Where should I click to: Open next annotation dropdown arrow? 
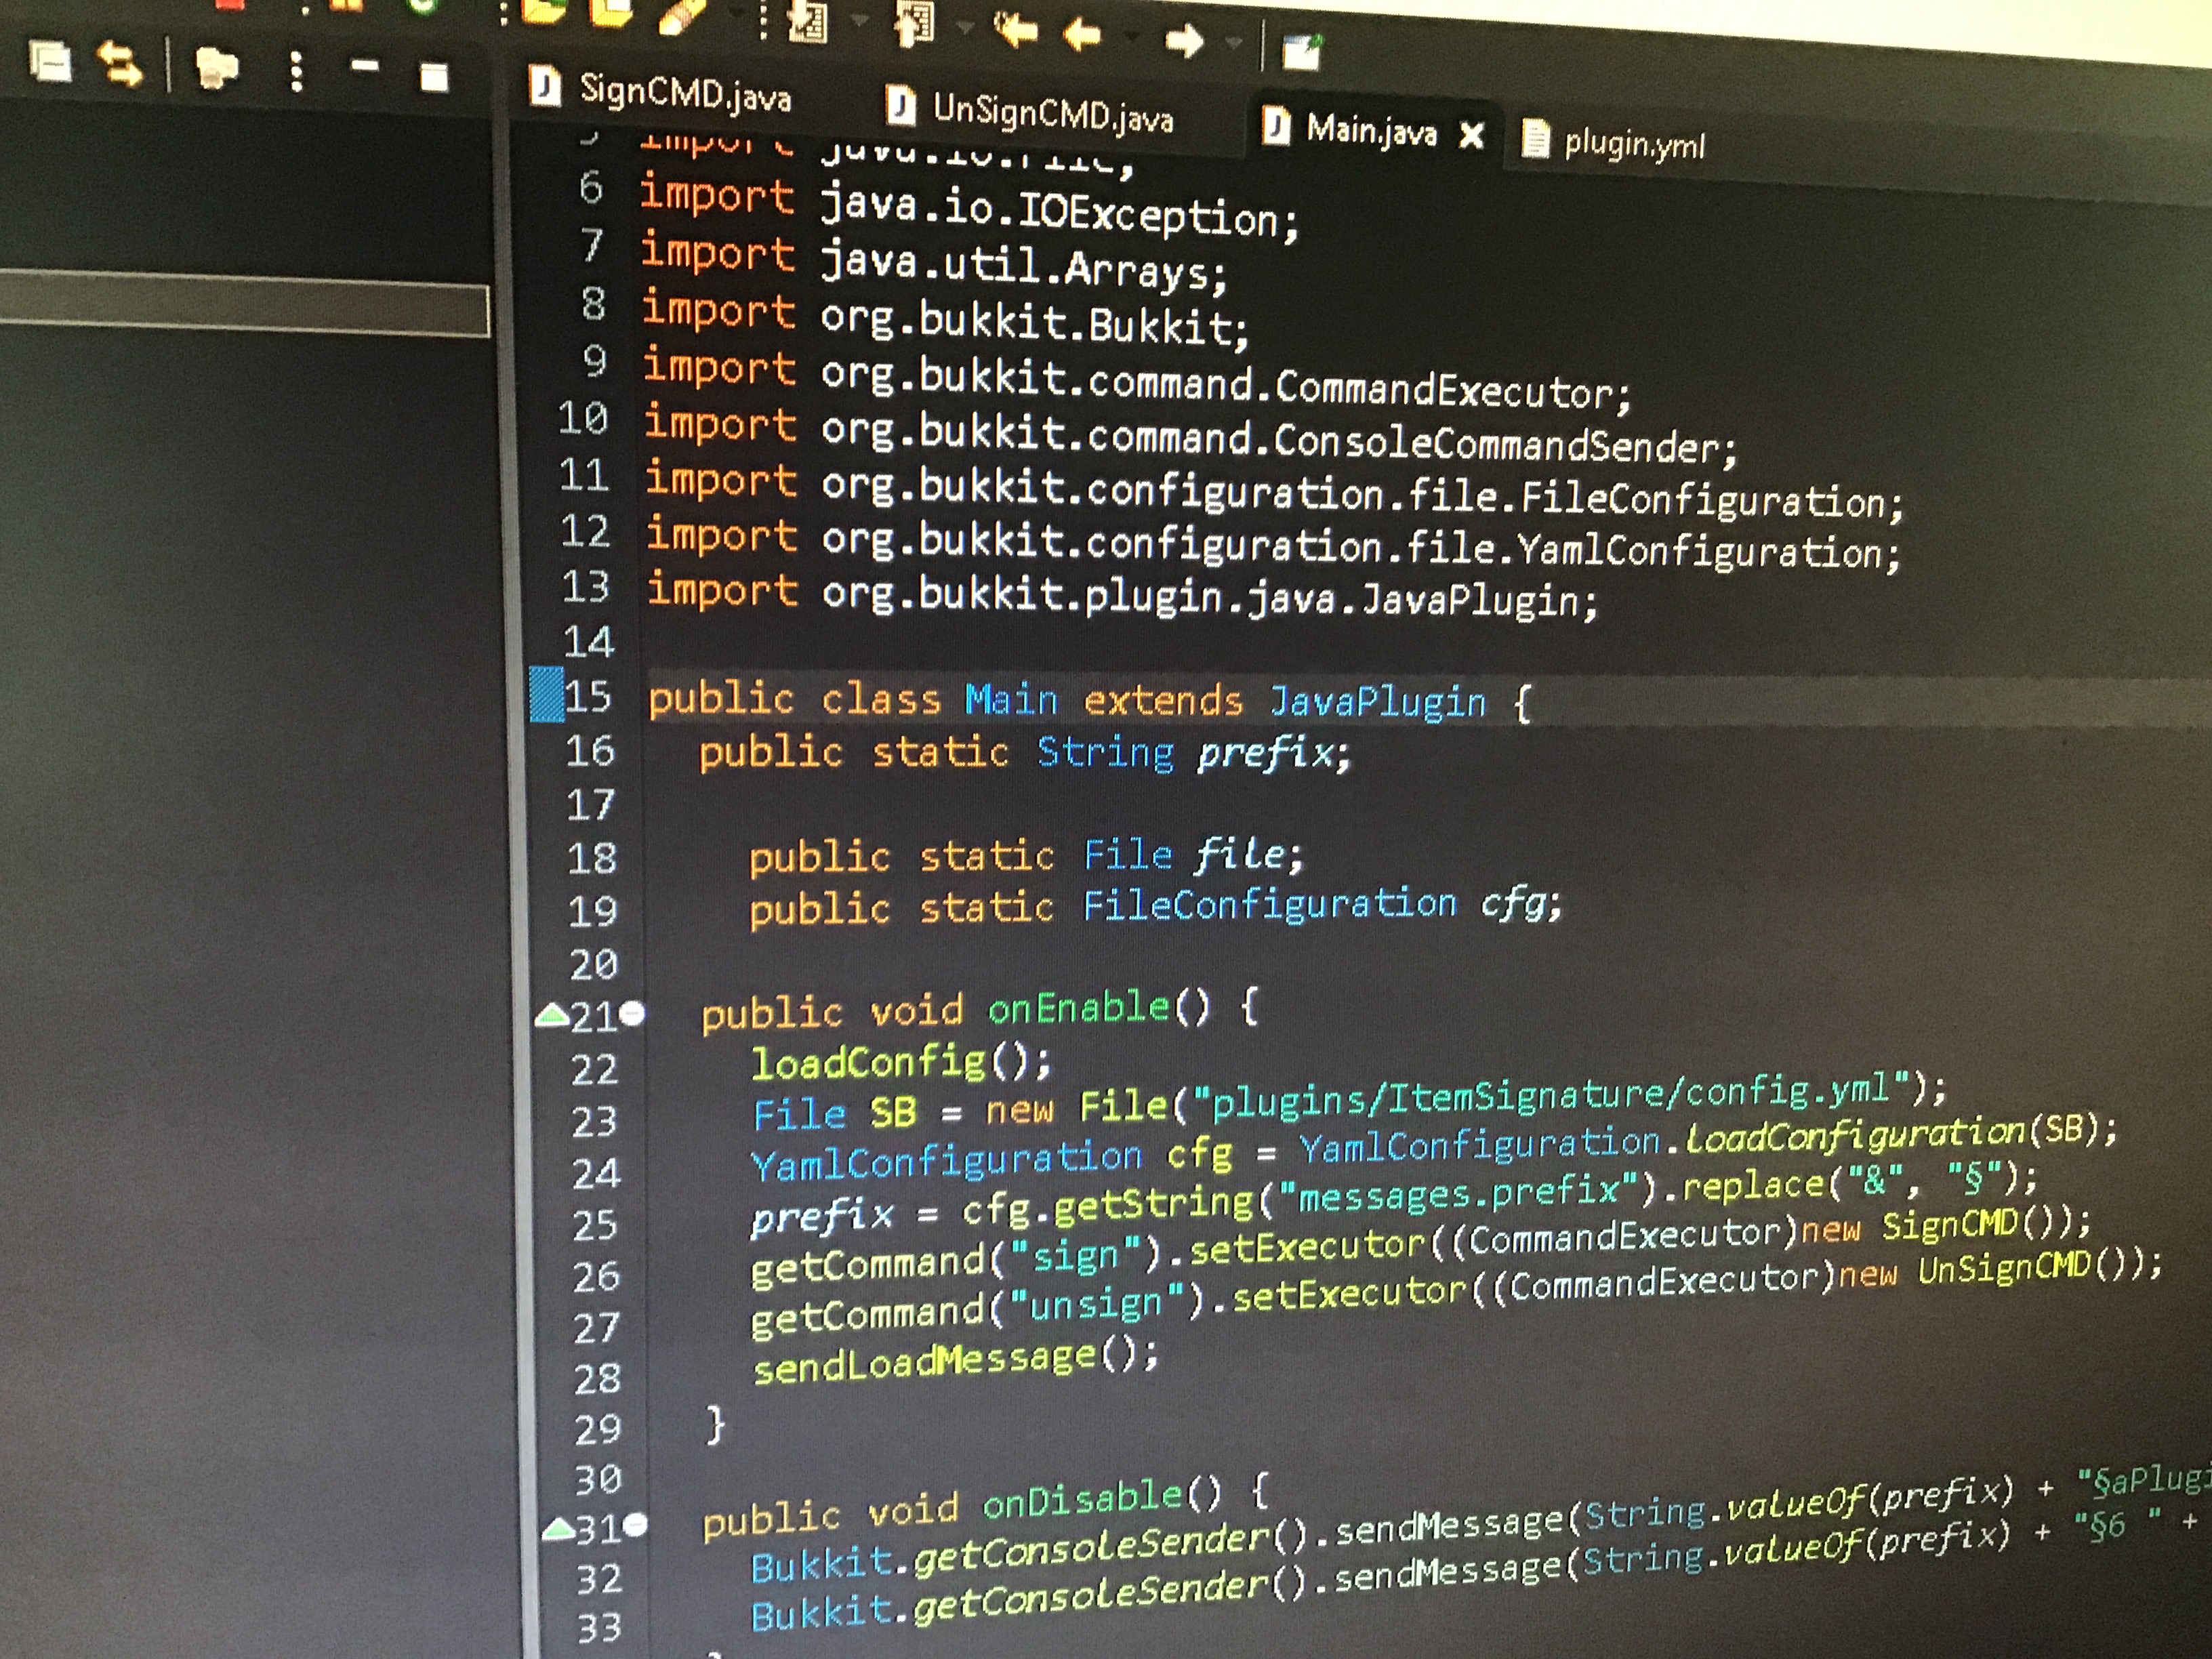click(860, 20)
